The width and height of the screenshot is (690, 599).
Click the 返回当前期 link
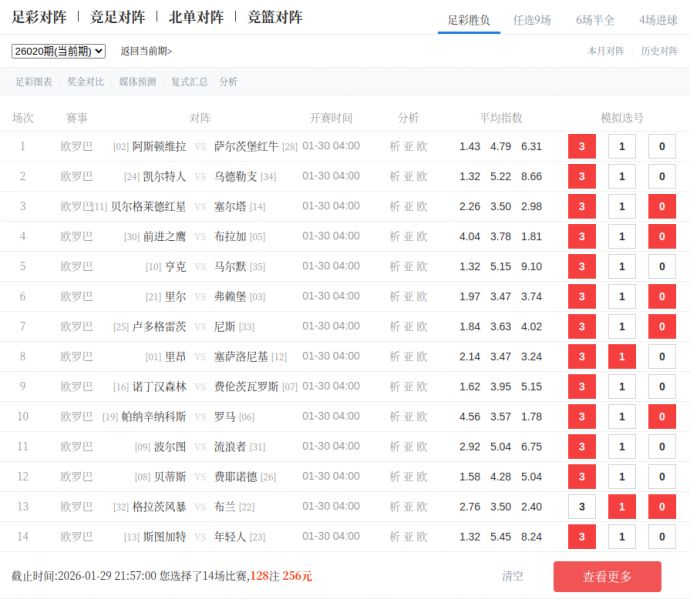[146, 51]
